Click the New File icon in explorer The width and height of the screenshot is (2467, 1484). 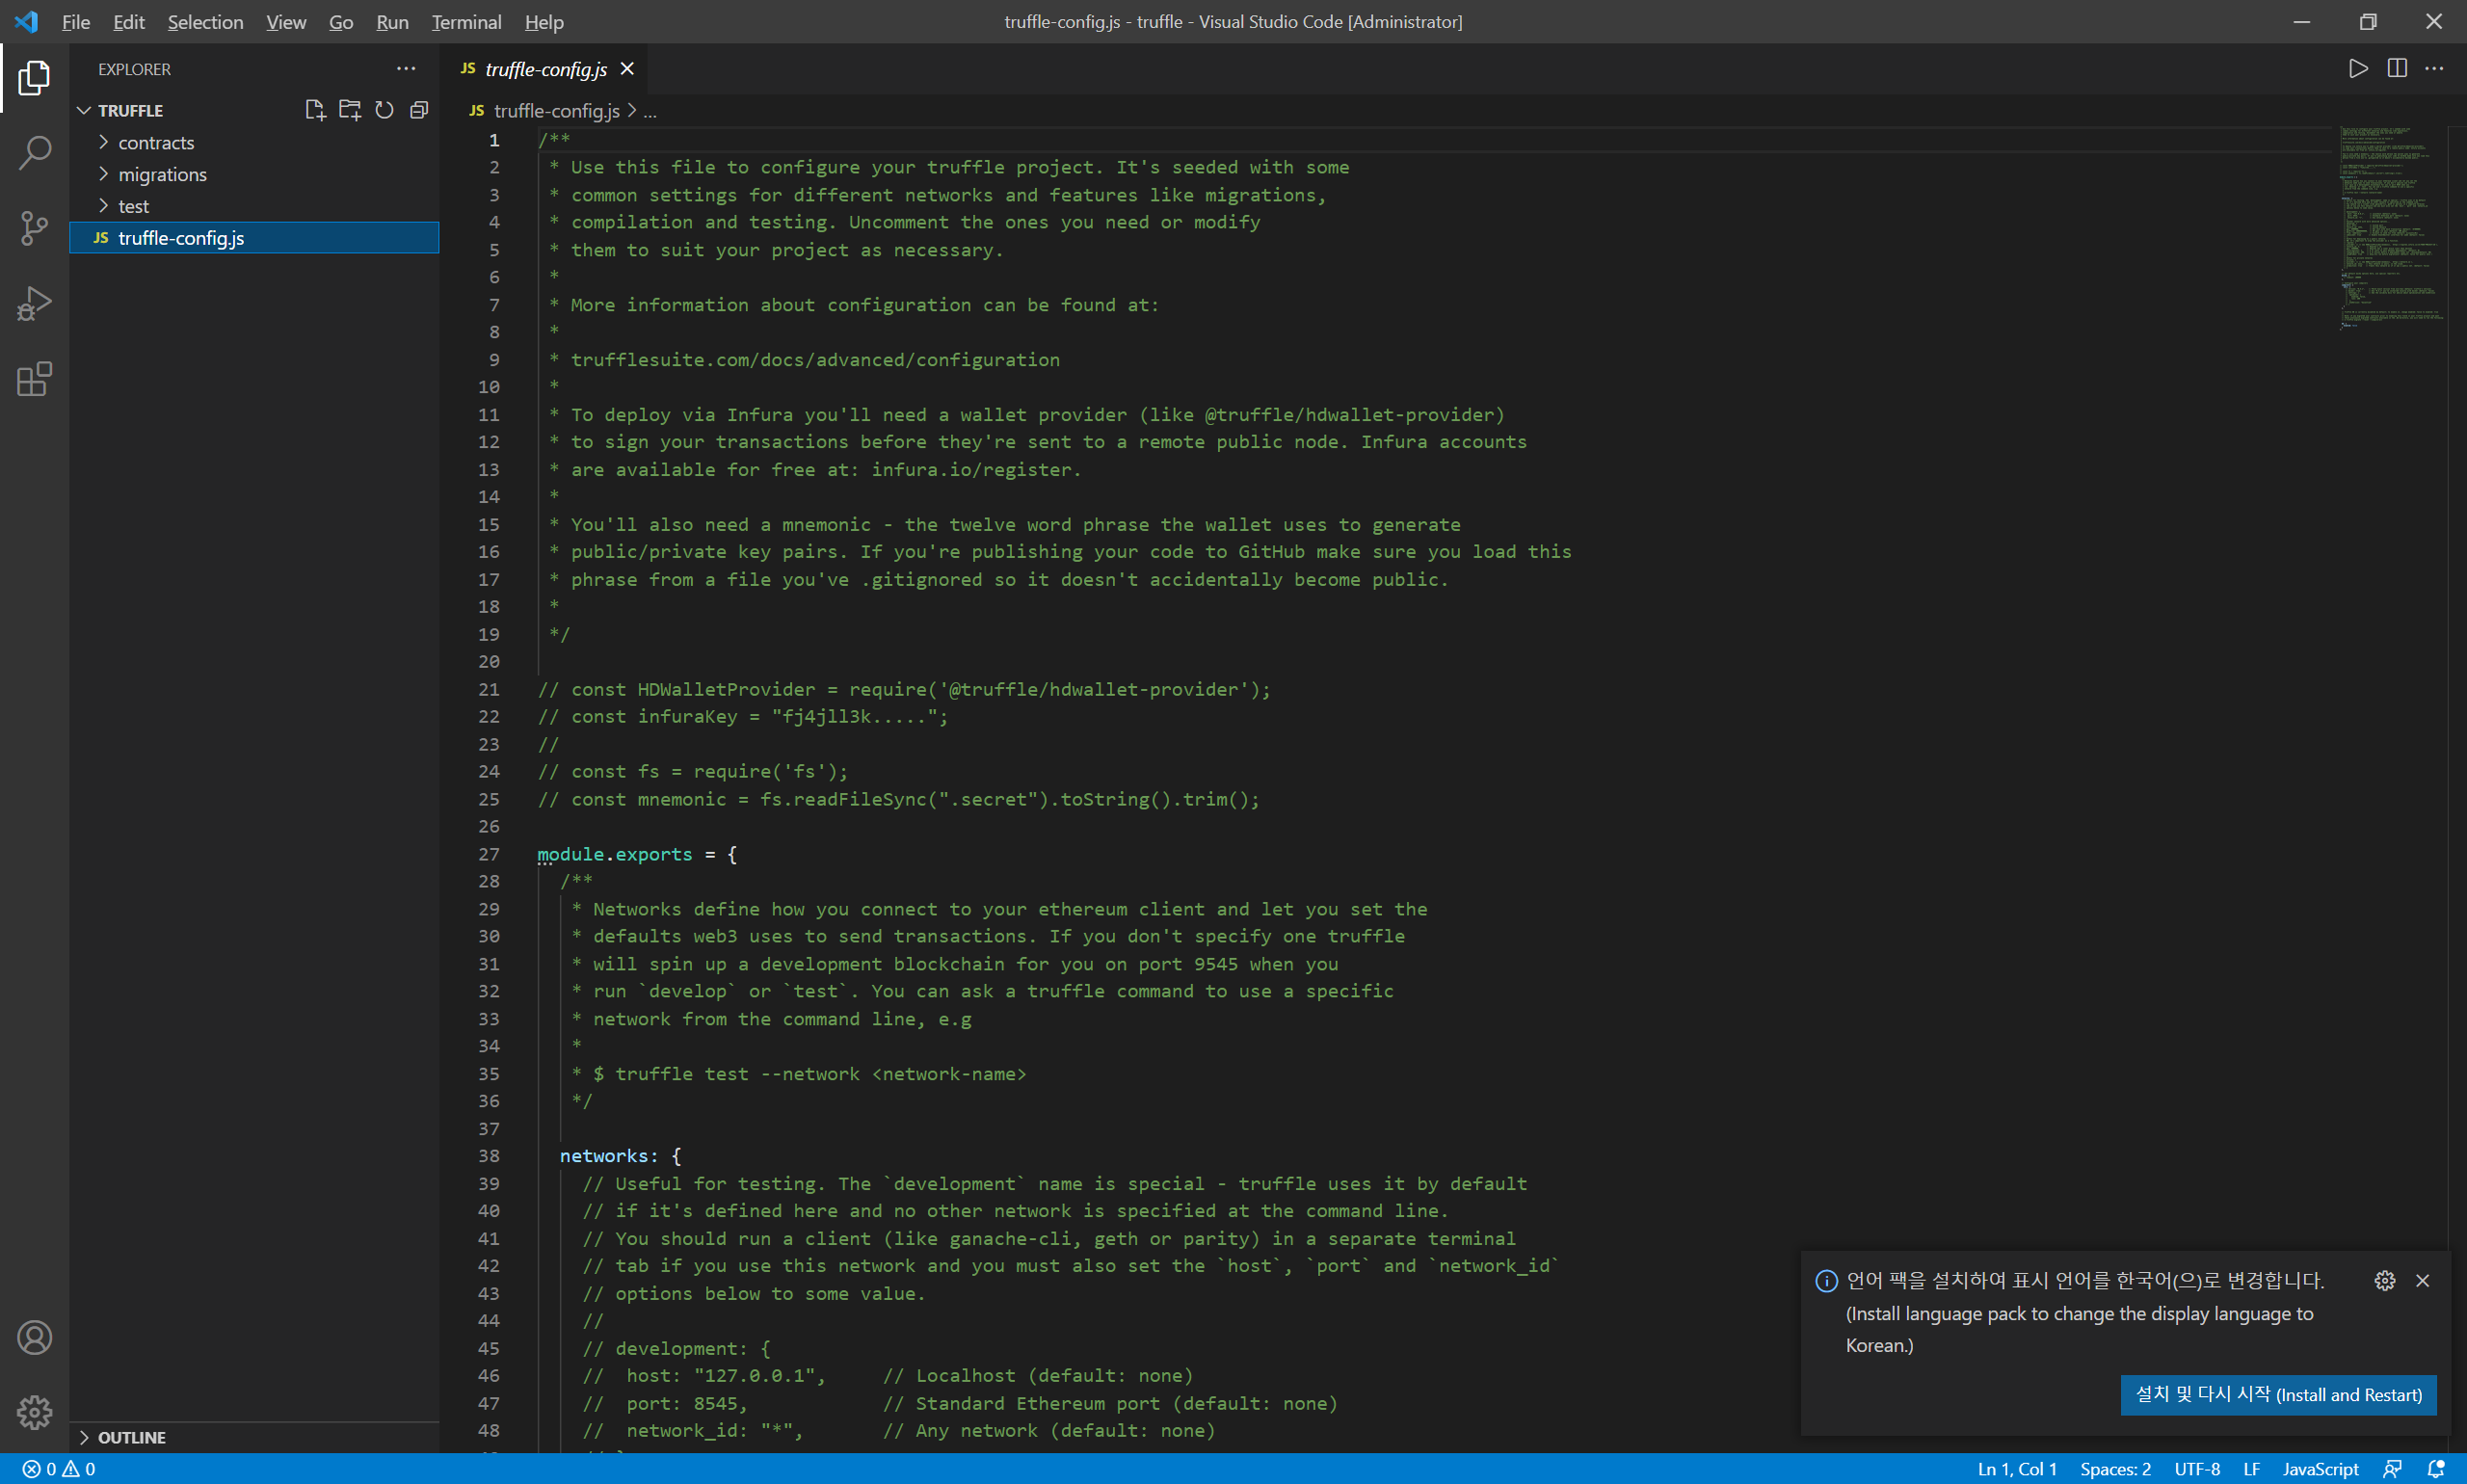(315, 110)
